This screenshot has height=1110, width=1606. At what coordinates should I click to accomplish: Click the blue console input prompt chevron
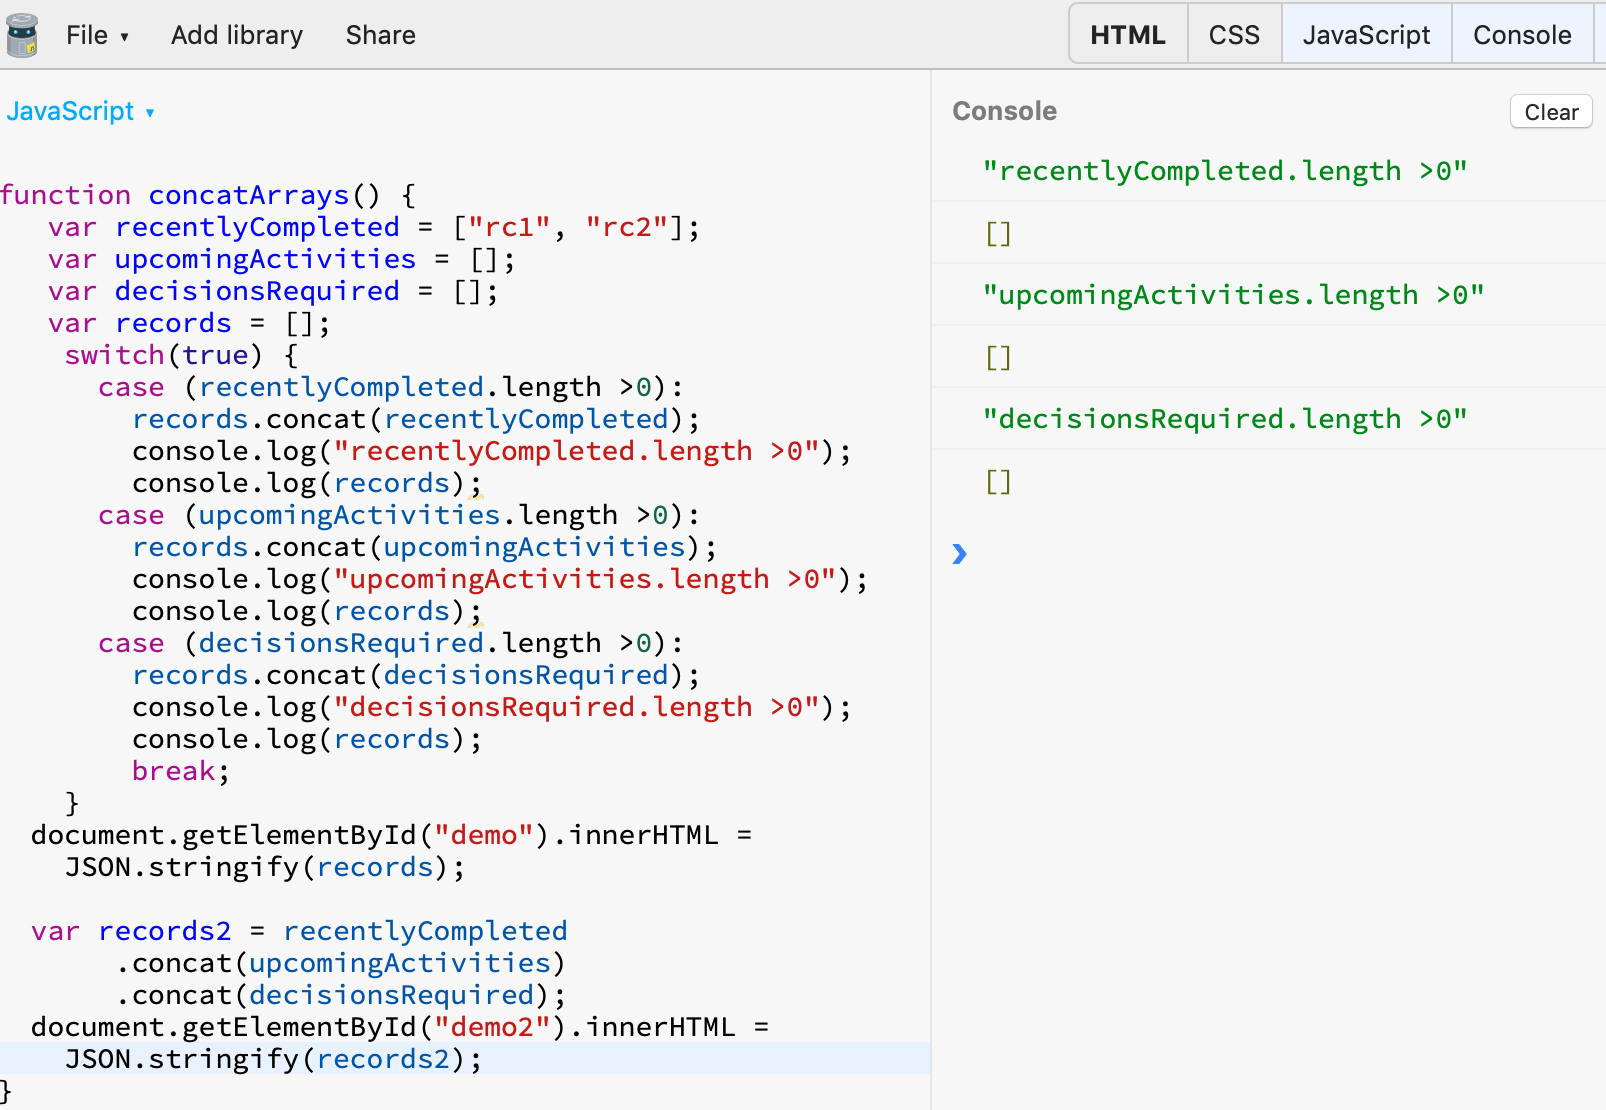961,555
